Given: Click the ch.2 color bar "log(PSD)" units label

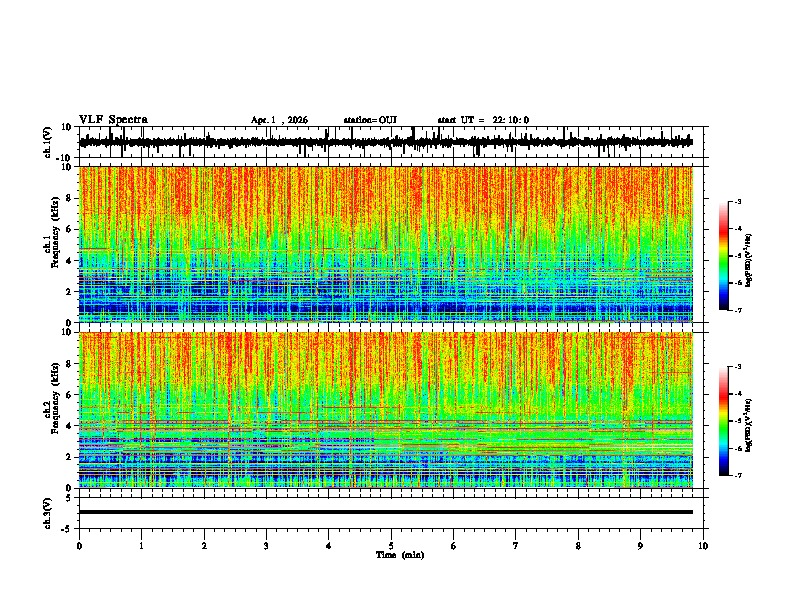Looking at the screenshot, I should pyautogui.click(x=749, y=425).
